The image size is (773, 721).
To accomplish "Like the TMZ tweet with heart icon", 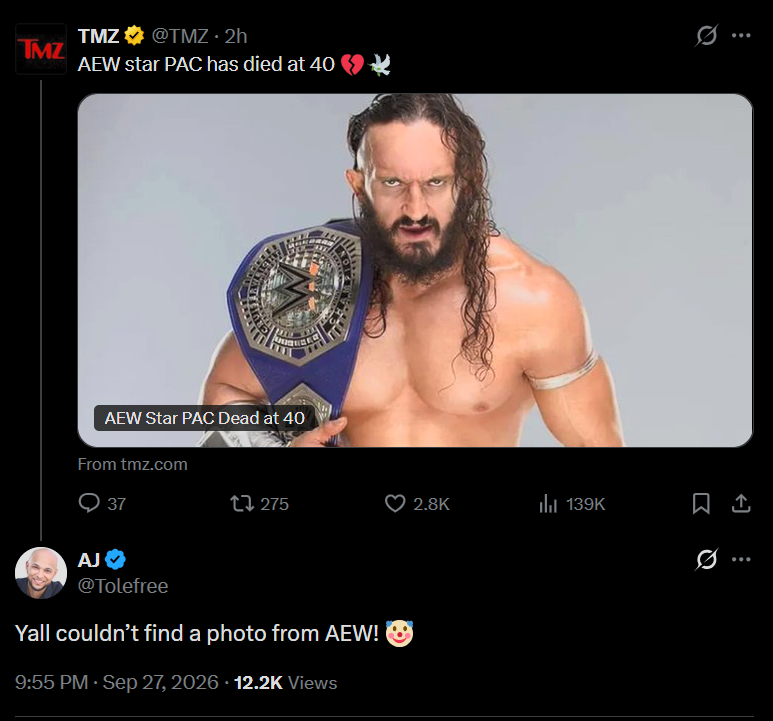I will coord(395,503).
